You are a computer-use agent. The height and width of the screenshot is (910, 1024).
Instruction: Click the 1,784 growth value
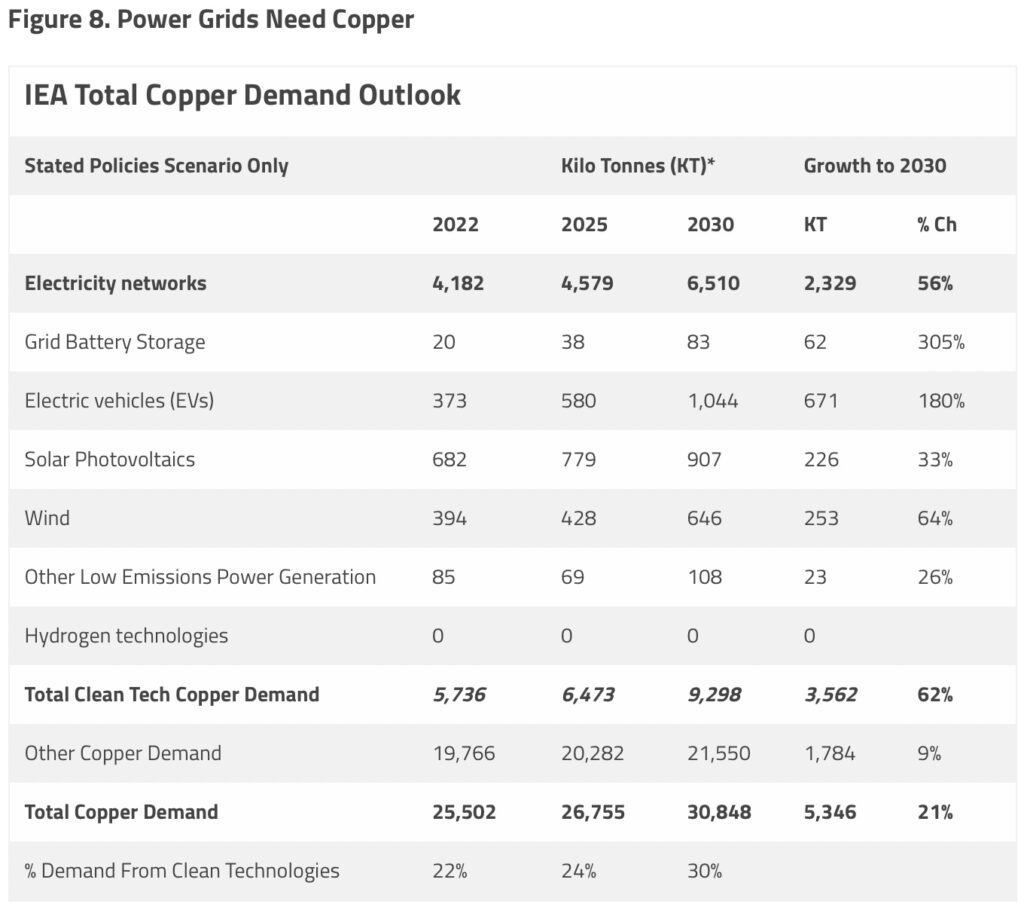830,754
